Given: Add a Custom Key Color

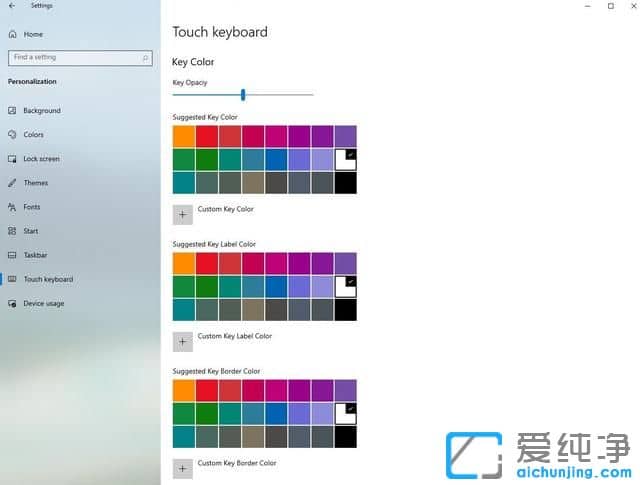Looking at the screenshot, I should pyautogui.click(x=183, y=214).
